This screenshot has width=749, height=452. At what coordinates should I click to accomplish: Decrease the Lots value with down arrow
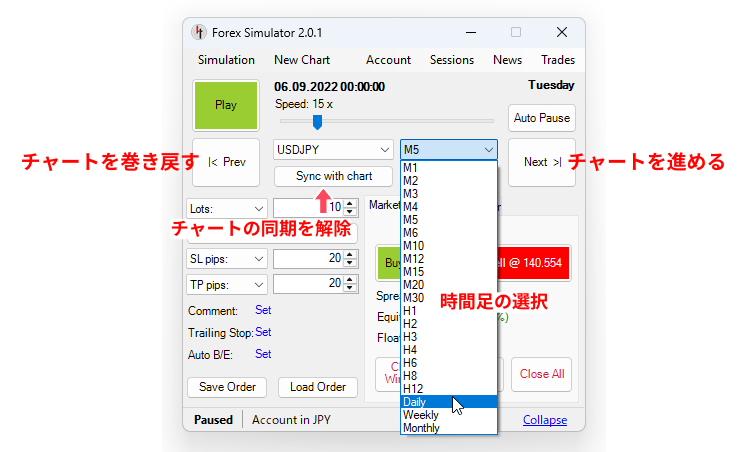pyautogui.click(x=350, y=212)
